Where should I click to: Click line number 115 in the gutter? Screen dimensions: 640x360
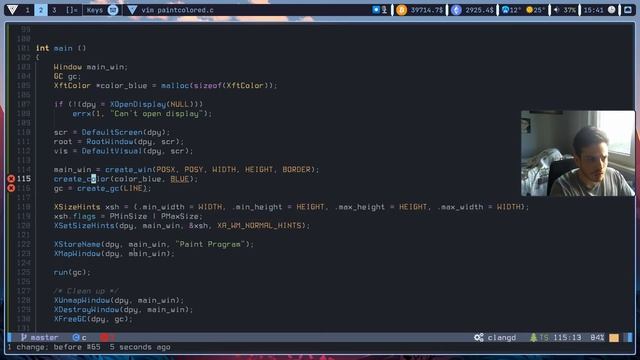click(24, 179)
